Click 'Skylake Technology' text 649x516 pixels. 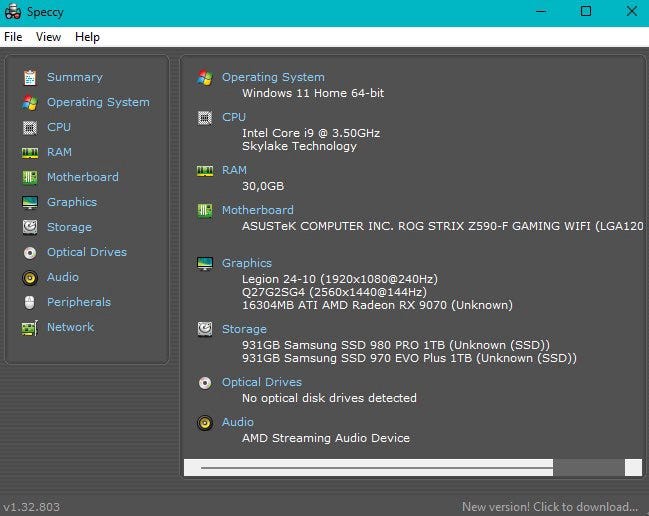299,146
